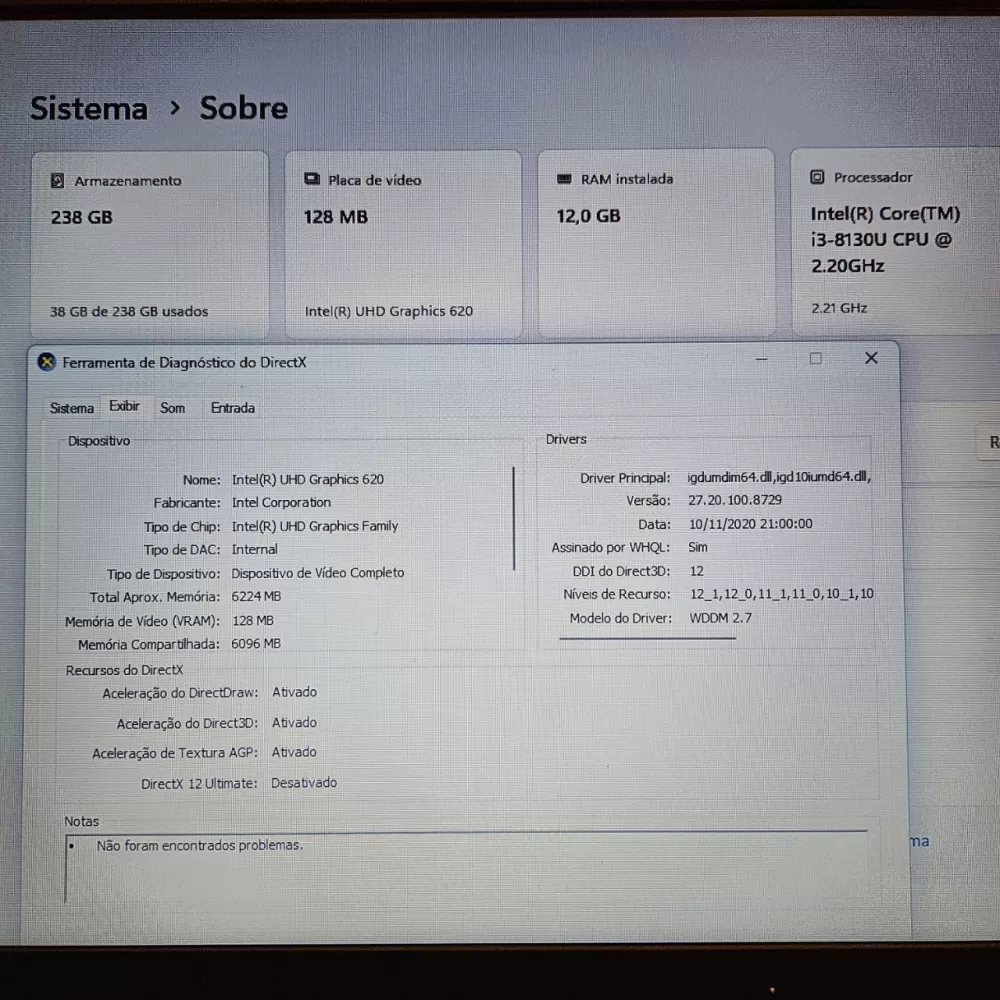Maximize the DirectX diagnostic window
1000x1000 pixels.
coord(816,358)
